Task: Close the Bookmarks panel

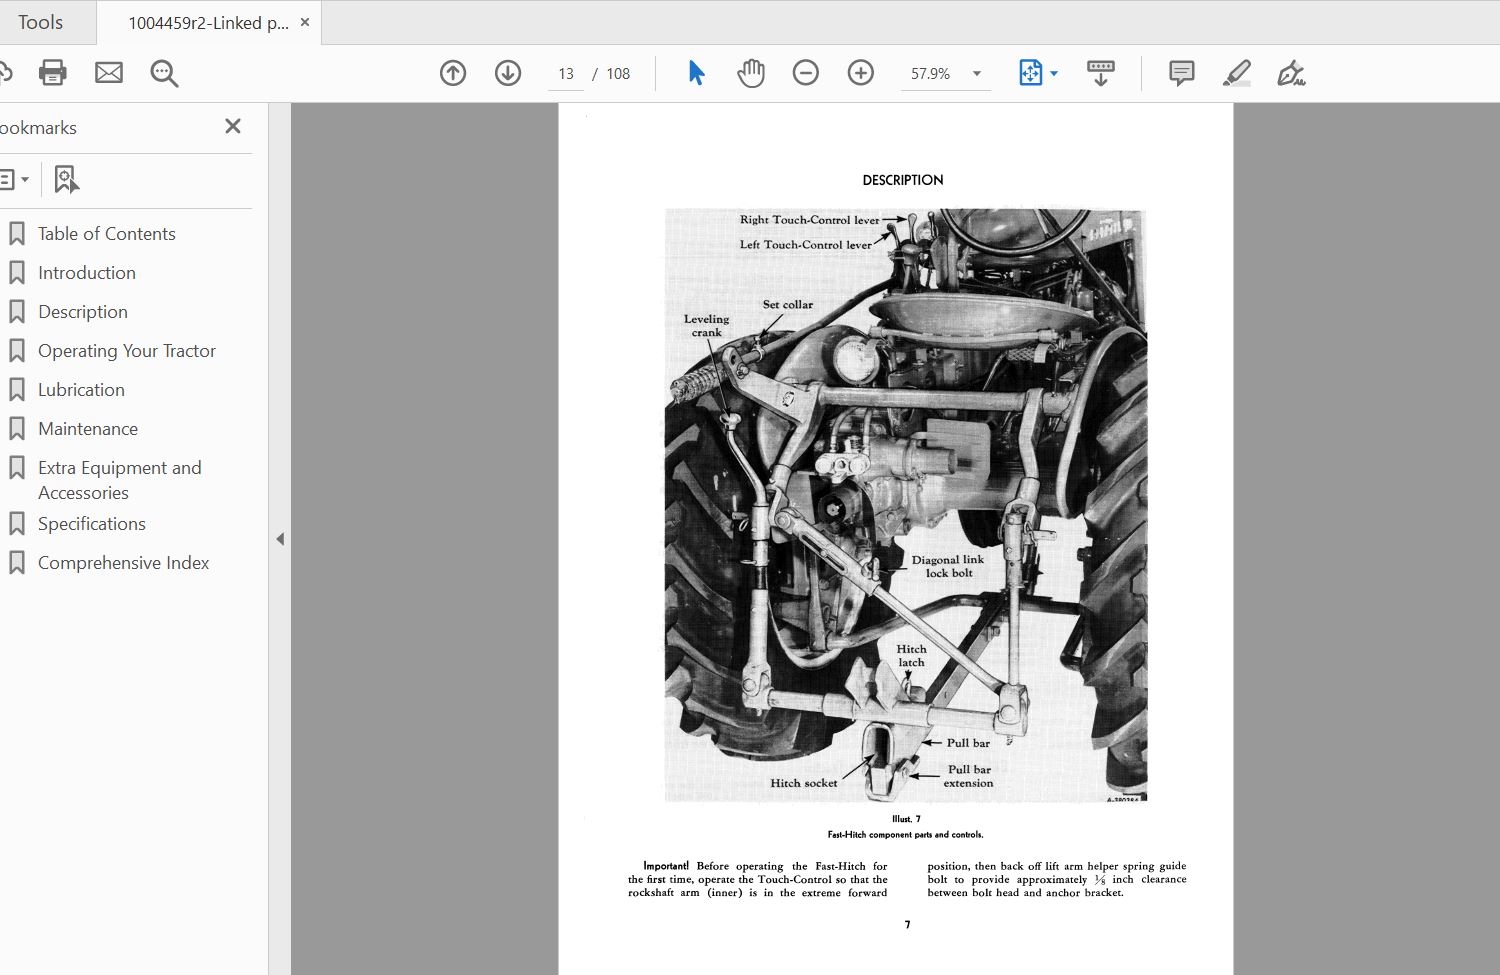Action: 233,126
